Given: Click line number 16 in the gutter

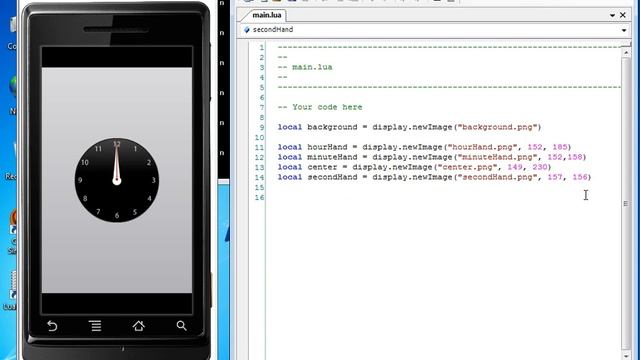Looking at the screenshot, I should tap(260, 198).
